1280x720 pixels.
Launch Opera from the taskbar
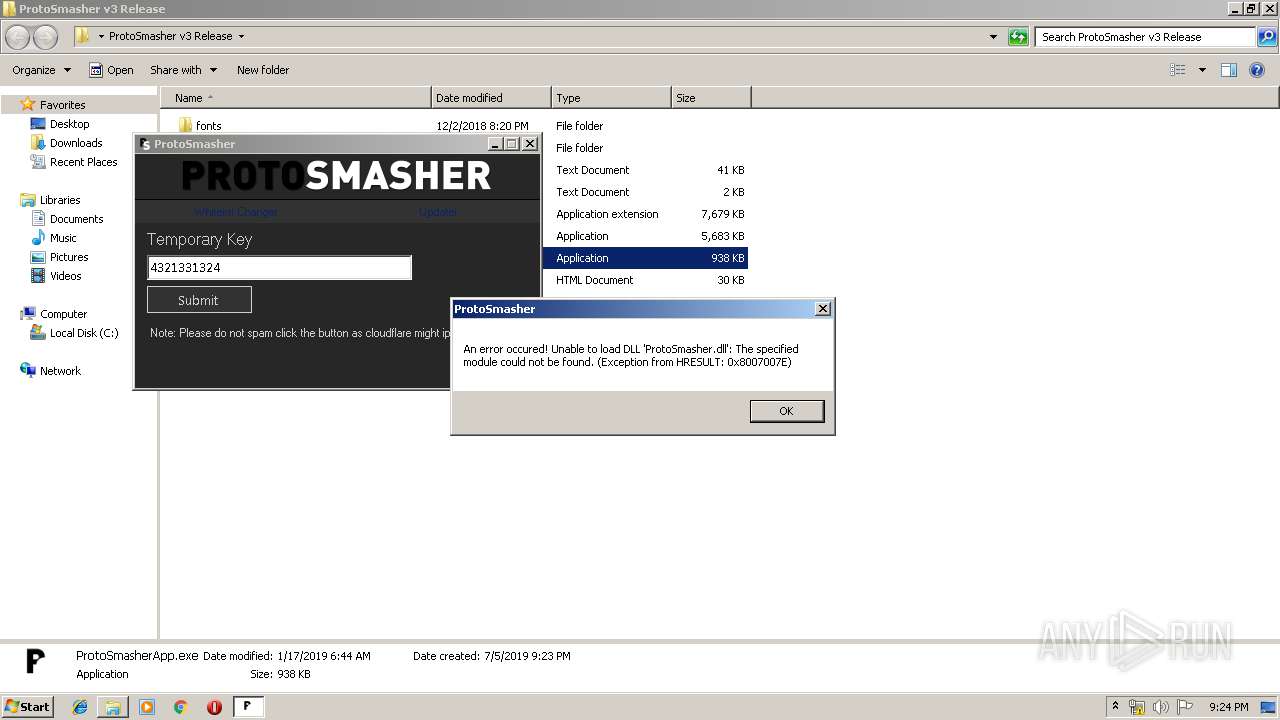coord(214,707)
